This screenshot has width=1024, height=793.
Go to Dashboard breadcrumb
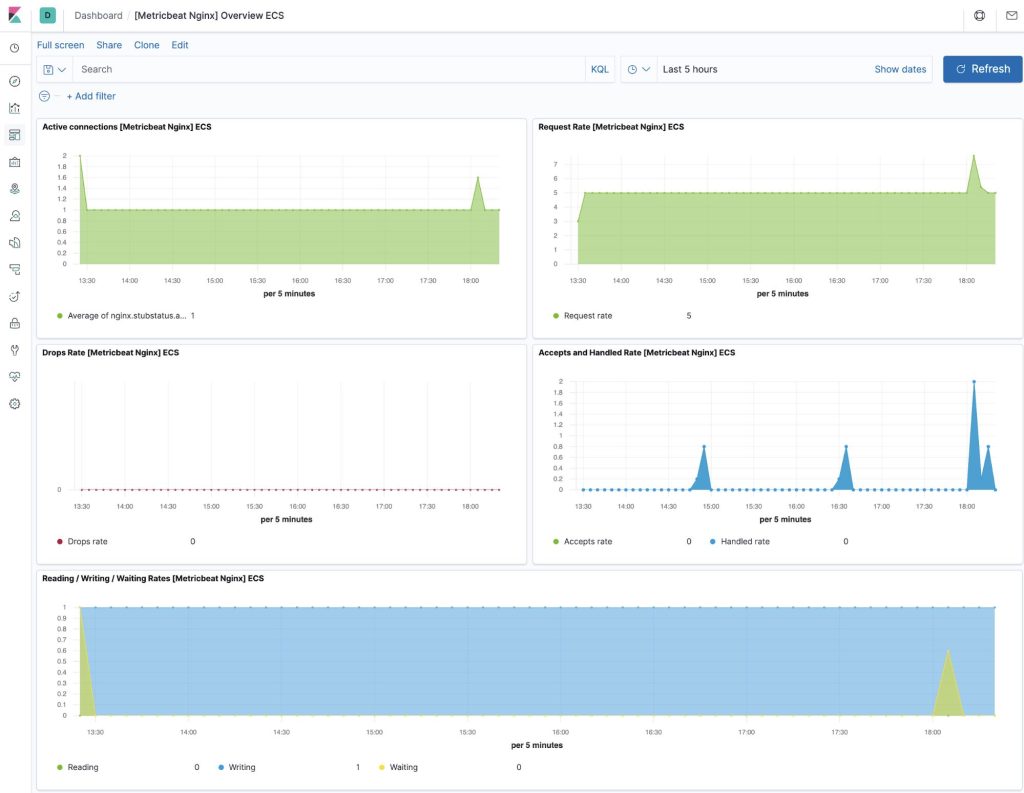click(98, 15)
